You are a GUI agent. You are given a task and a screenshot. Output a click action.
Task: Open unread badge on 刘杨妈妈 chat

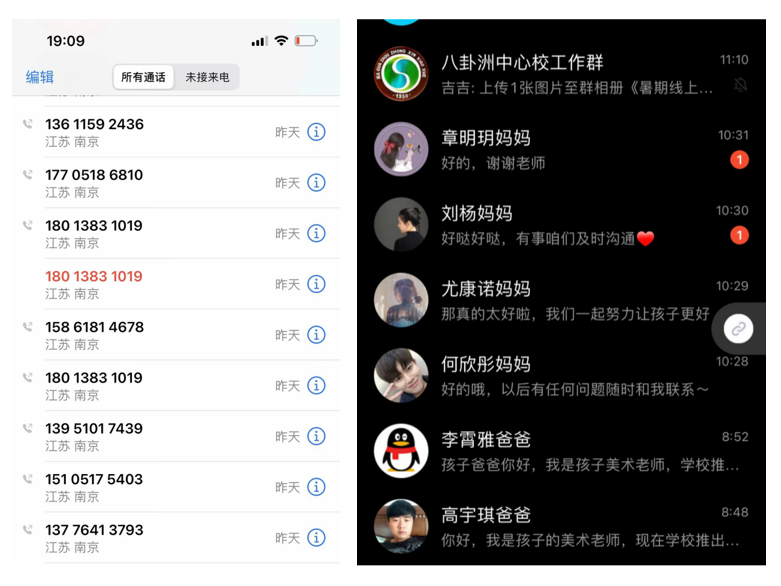tap(739, 235)
